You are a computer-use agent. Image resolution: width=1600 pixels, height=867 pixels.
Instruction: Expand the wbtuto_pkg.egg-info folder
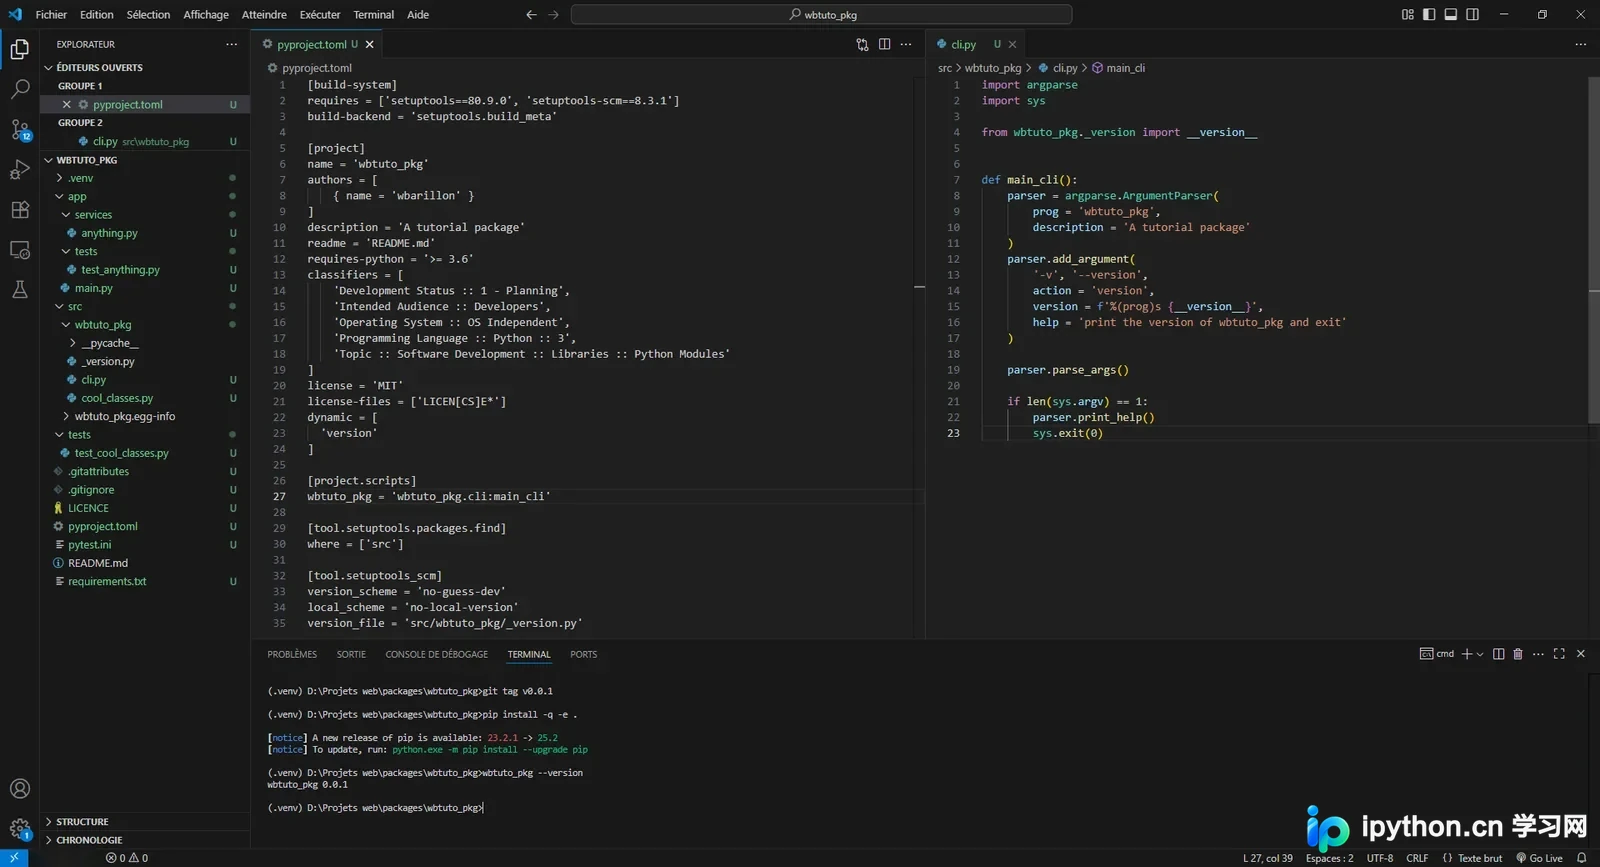click(145, 416)
